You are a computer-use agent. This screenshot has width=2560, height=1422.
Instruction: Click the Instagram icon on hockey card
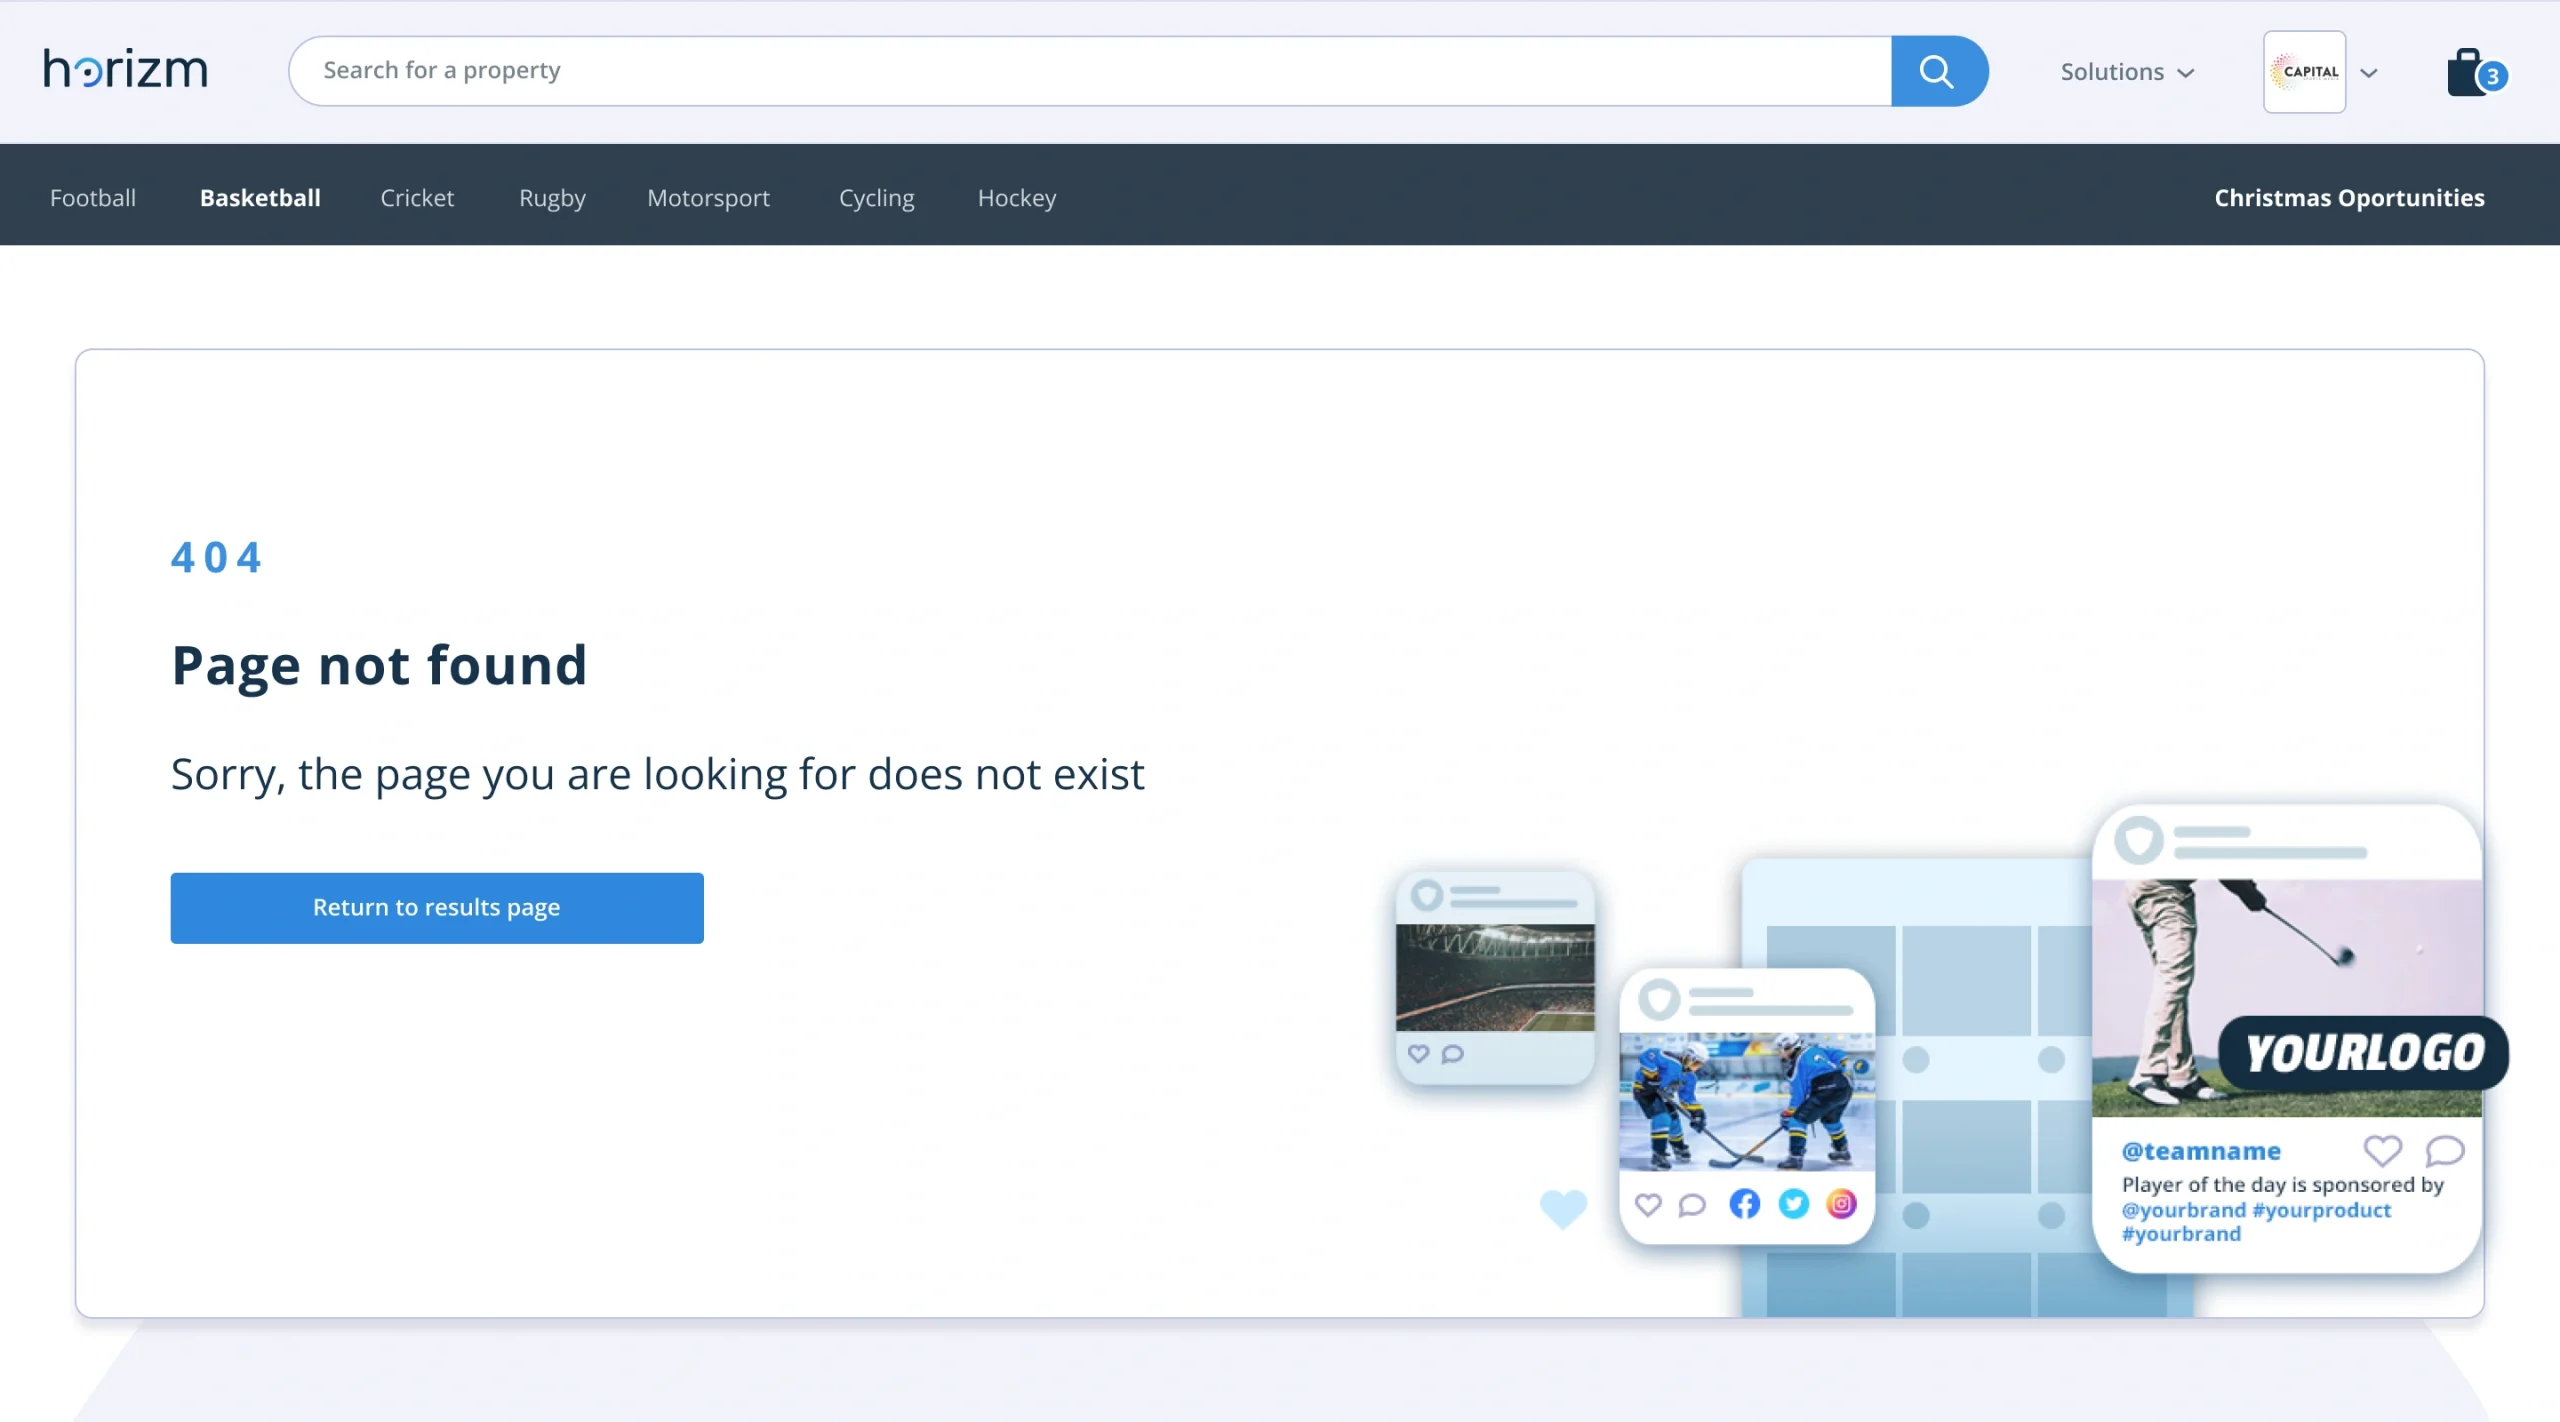[x=1841, y=1203]
